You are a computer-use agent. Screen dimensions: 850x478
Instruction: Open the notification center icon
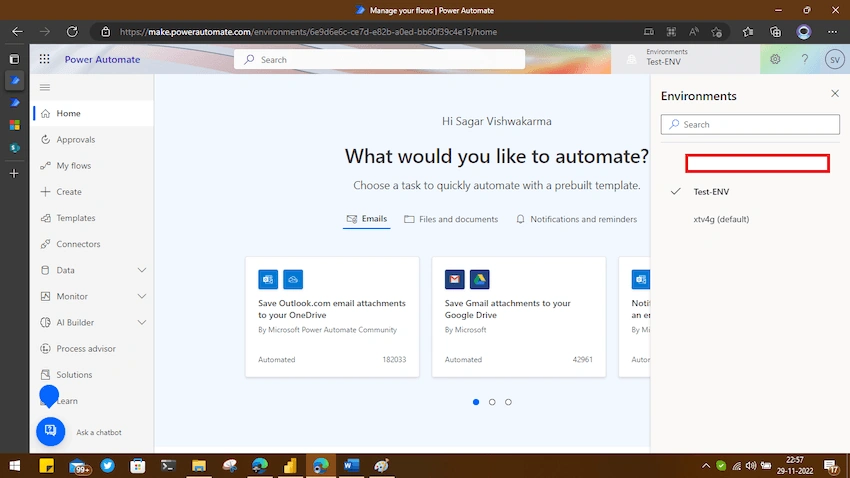coord(831,466)
